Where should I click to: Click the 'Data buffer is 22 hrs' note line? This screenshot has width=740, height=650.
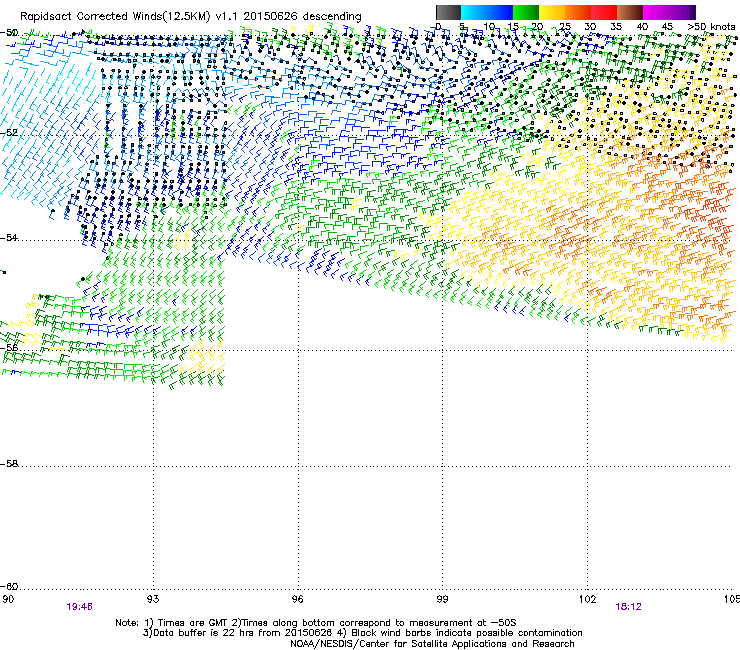(x=362, y=633)
